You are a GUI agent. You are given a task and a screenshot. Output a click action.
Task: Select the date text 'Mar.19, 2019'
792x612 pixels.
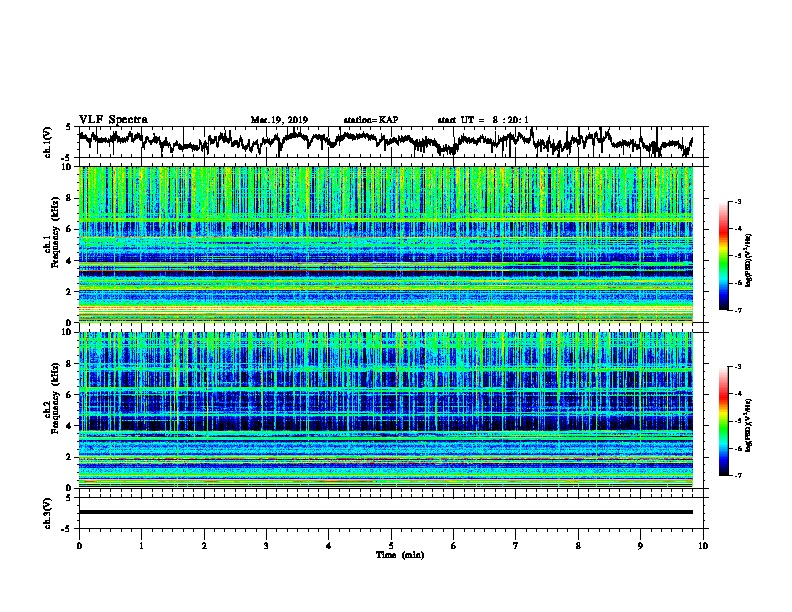pyautogui.click(x=279, y=120)
